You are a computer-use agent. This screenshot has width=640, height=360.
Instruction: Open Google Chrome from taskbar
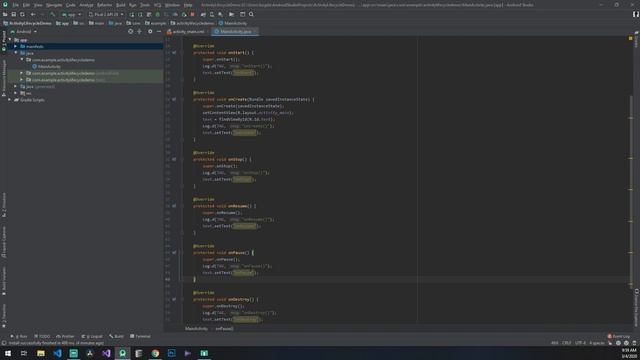coord(155,353)
